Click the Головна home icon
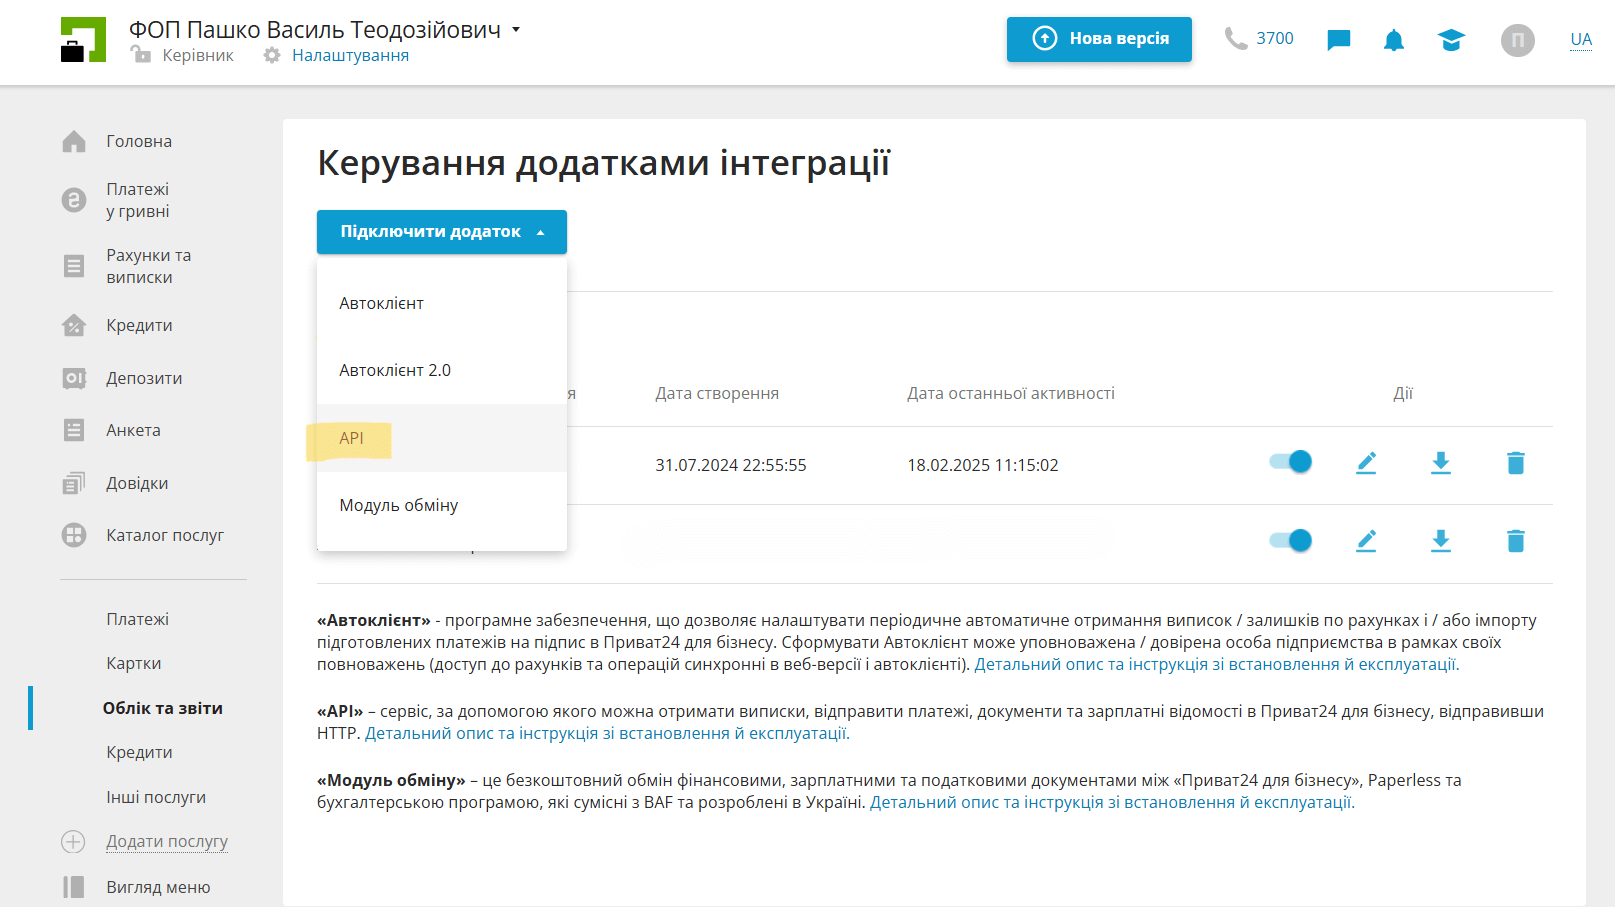1615x907 pixels. coord(74,142)
